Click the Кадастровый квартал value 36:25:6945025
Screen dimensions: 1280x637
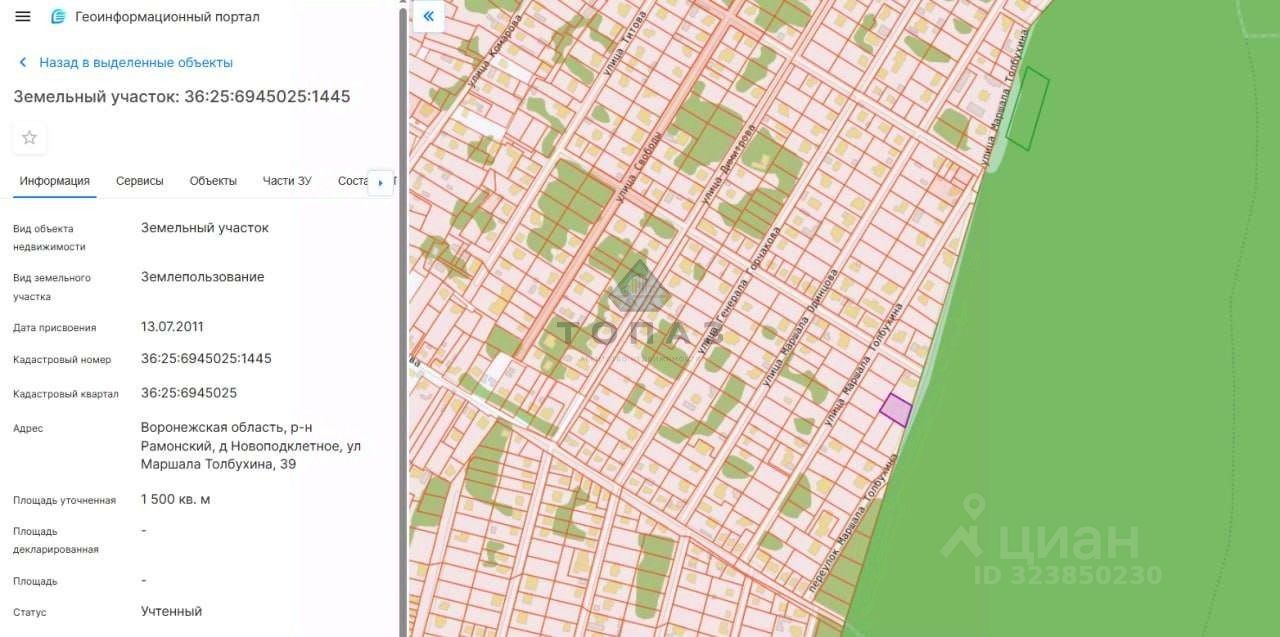pos(189,393)
